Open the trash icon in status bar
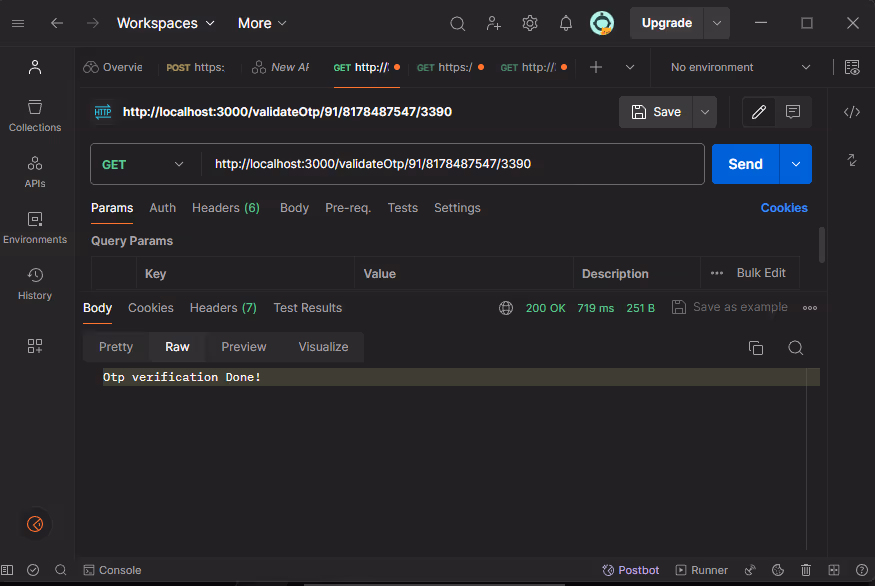The image size is (875, 586). (x=806, y=570)
